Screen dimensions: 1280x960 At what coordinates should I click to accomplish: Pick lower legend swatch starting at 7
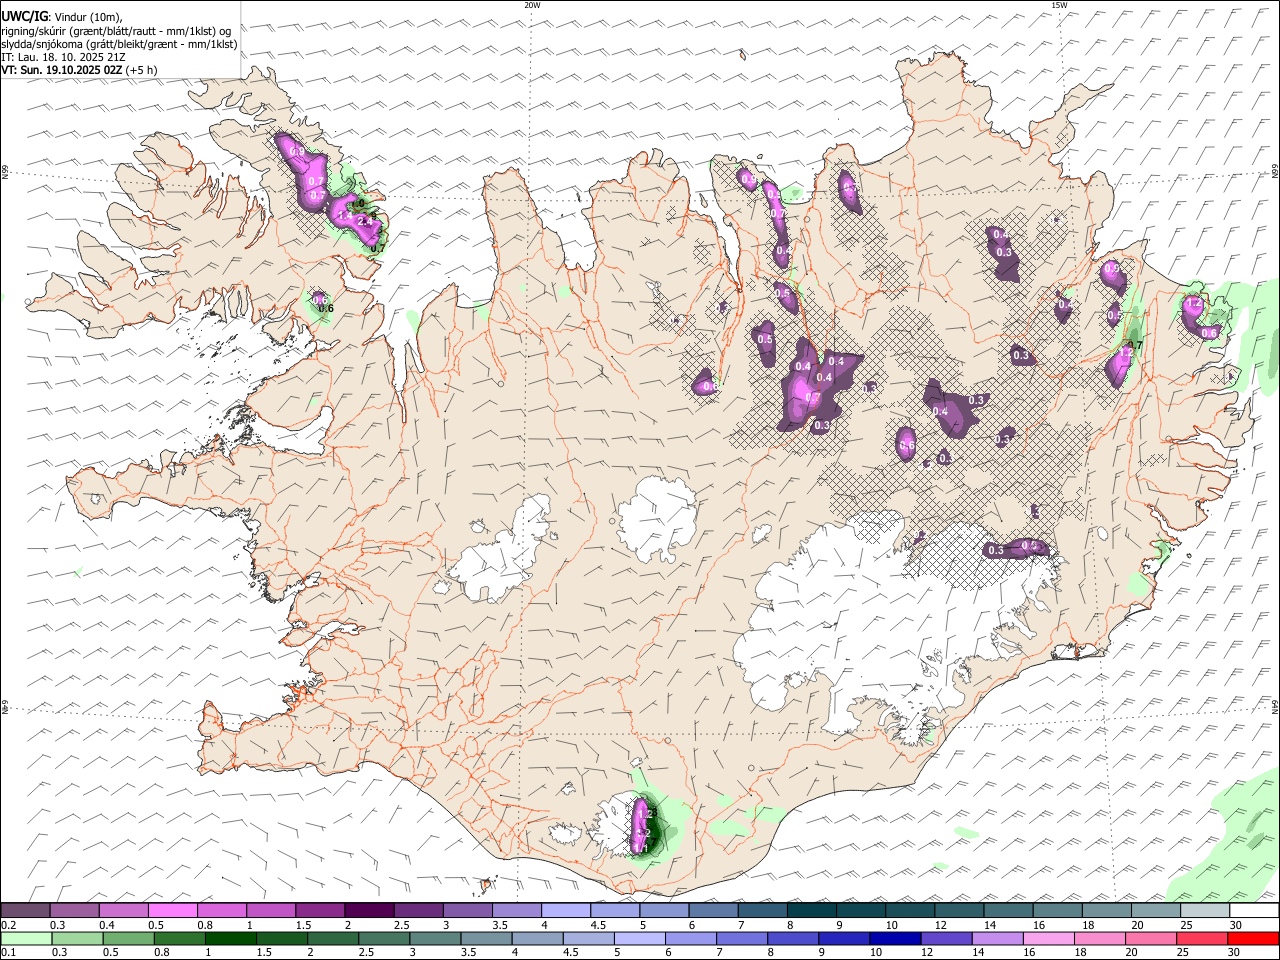[x=742, y=938]
